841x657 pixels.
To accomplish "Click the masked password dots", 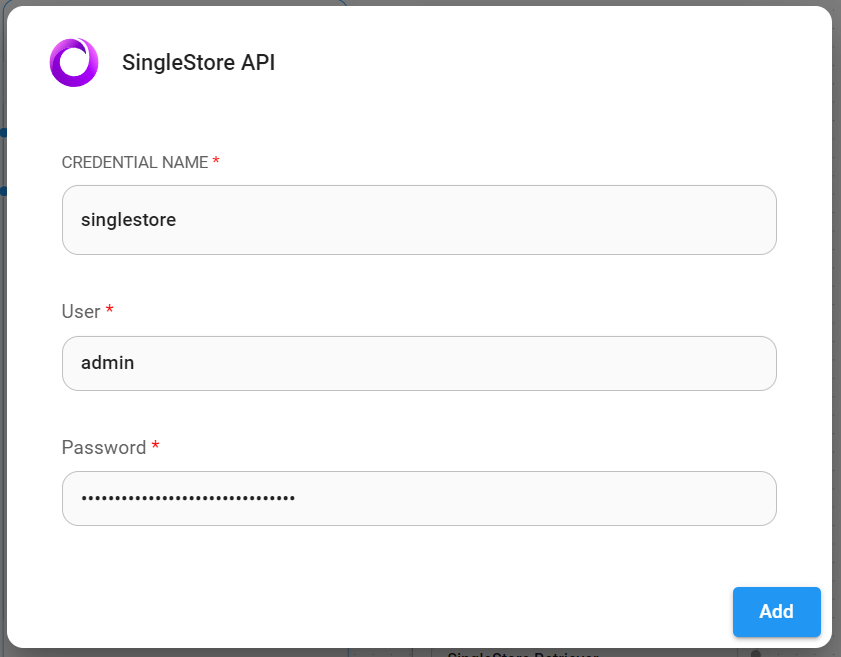I will pyautogui.click(x=188, y=498).
